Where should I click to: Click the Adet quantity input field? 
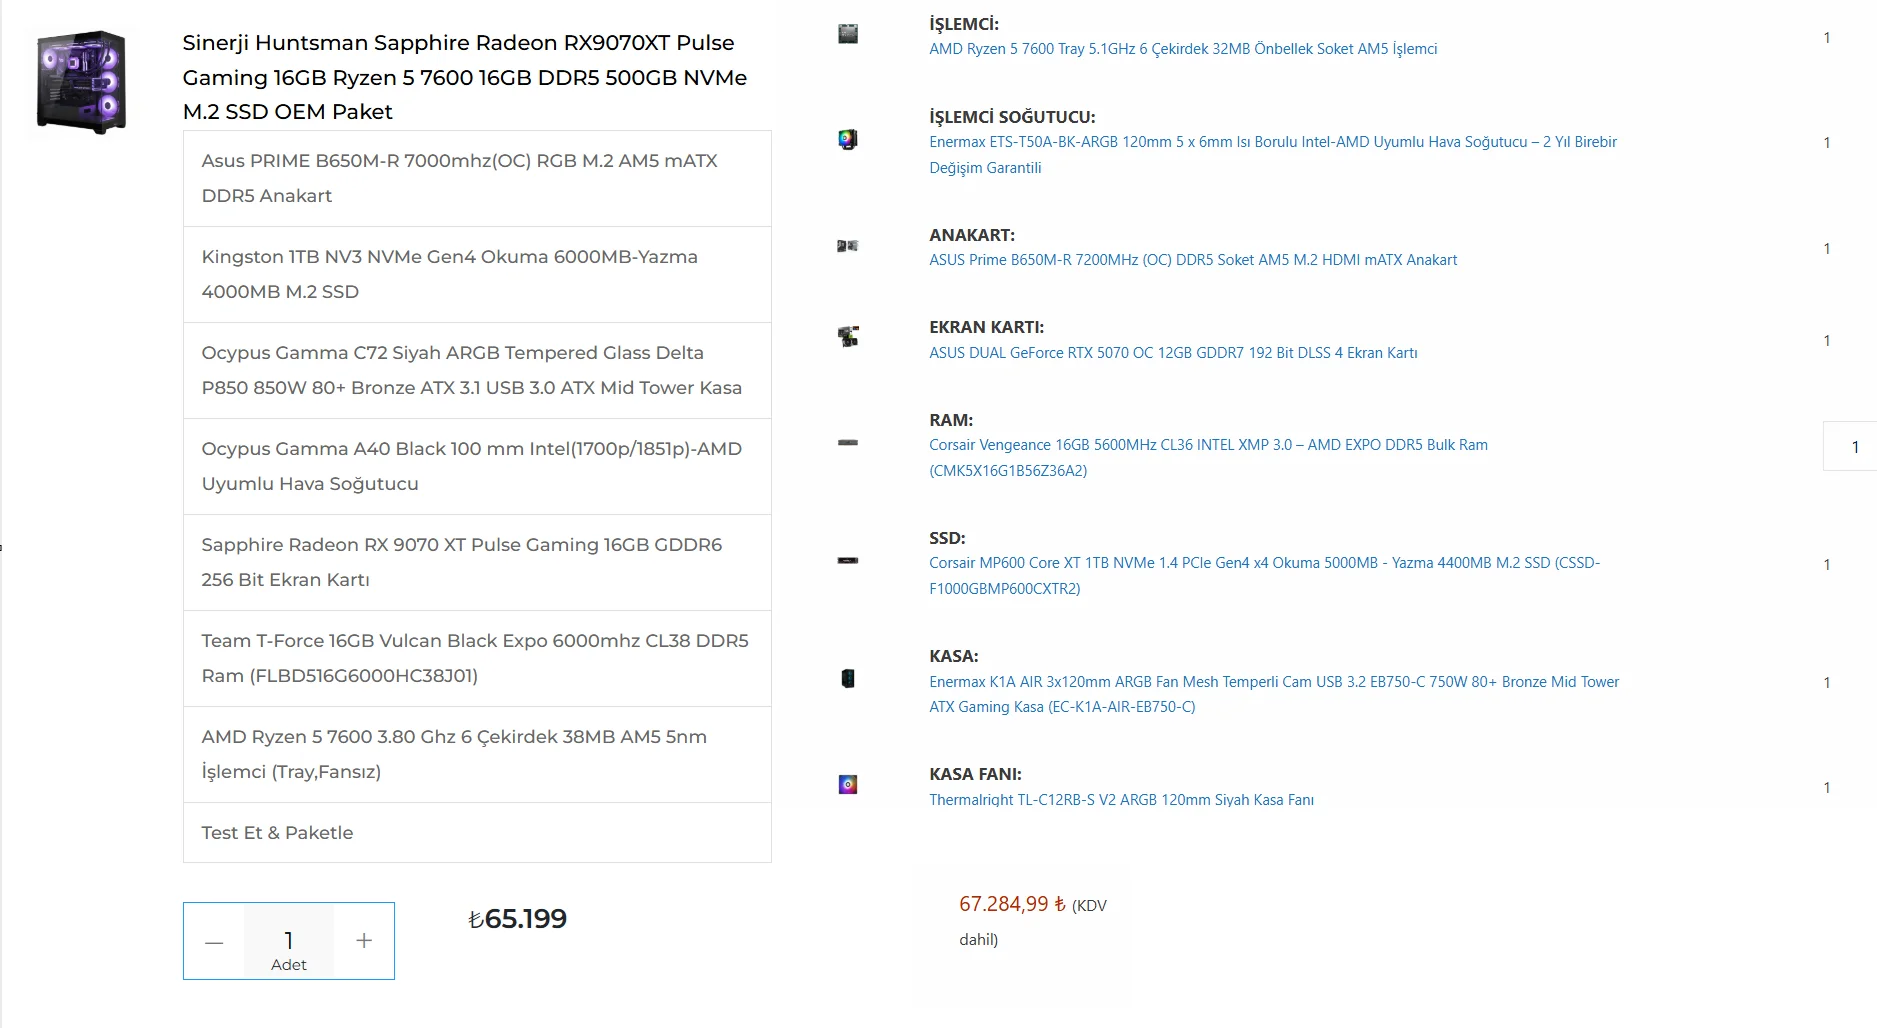tap(289, 941)
